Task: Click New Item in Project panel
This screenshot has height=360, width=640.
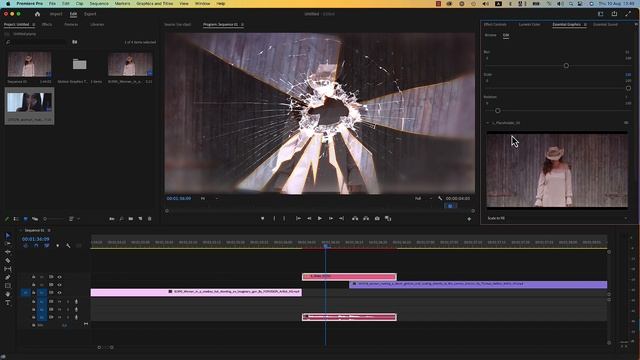Action: point(140,219)
